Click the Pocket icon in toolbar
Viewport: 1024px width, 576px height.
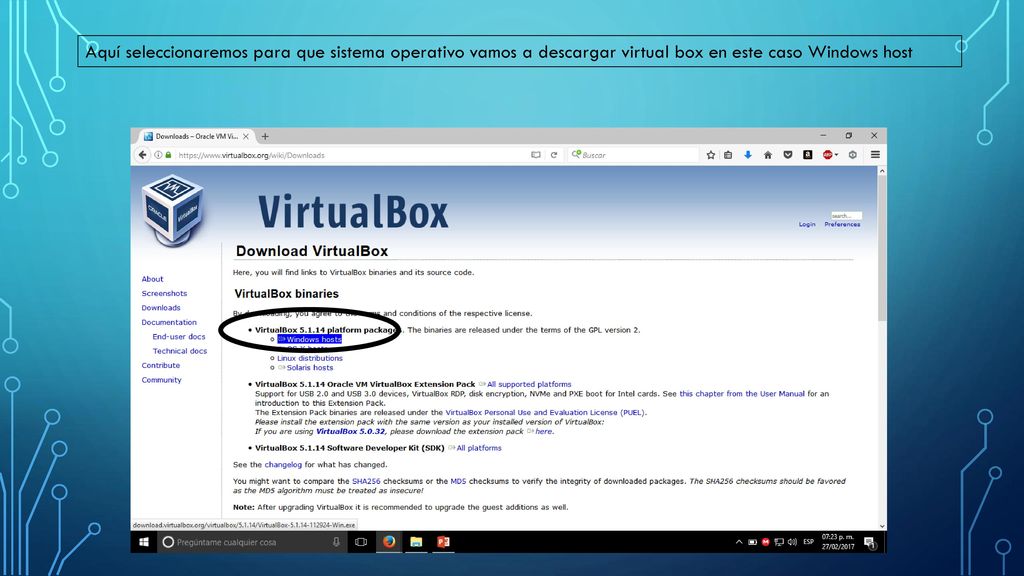pyautogui.click(x=788, y=155)
